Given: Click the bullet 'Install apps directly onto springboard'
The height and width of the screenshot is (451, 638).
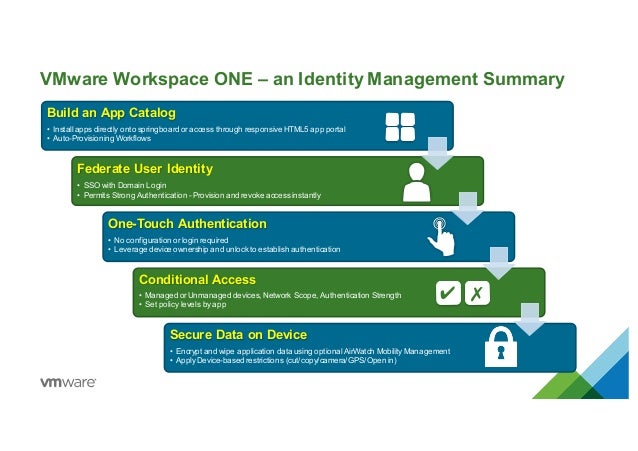Looking at the screenshot, I should click(199, 129).
